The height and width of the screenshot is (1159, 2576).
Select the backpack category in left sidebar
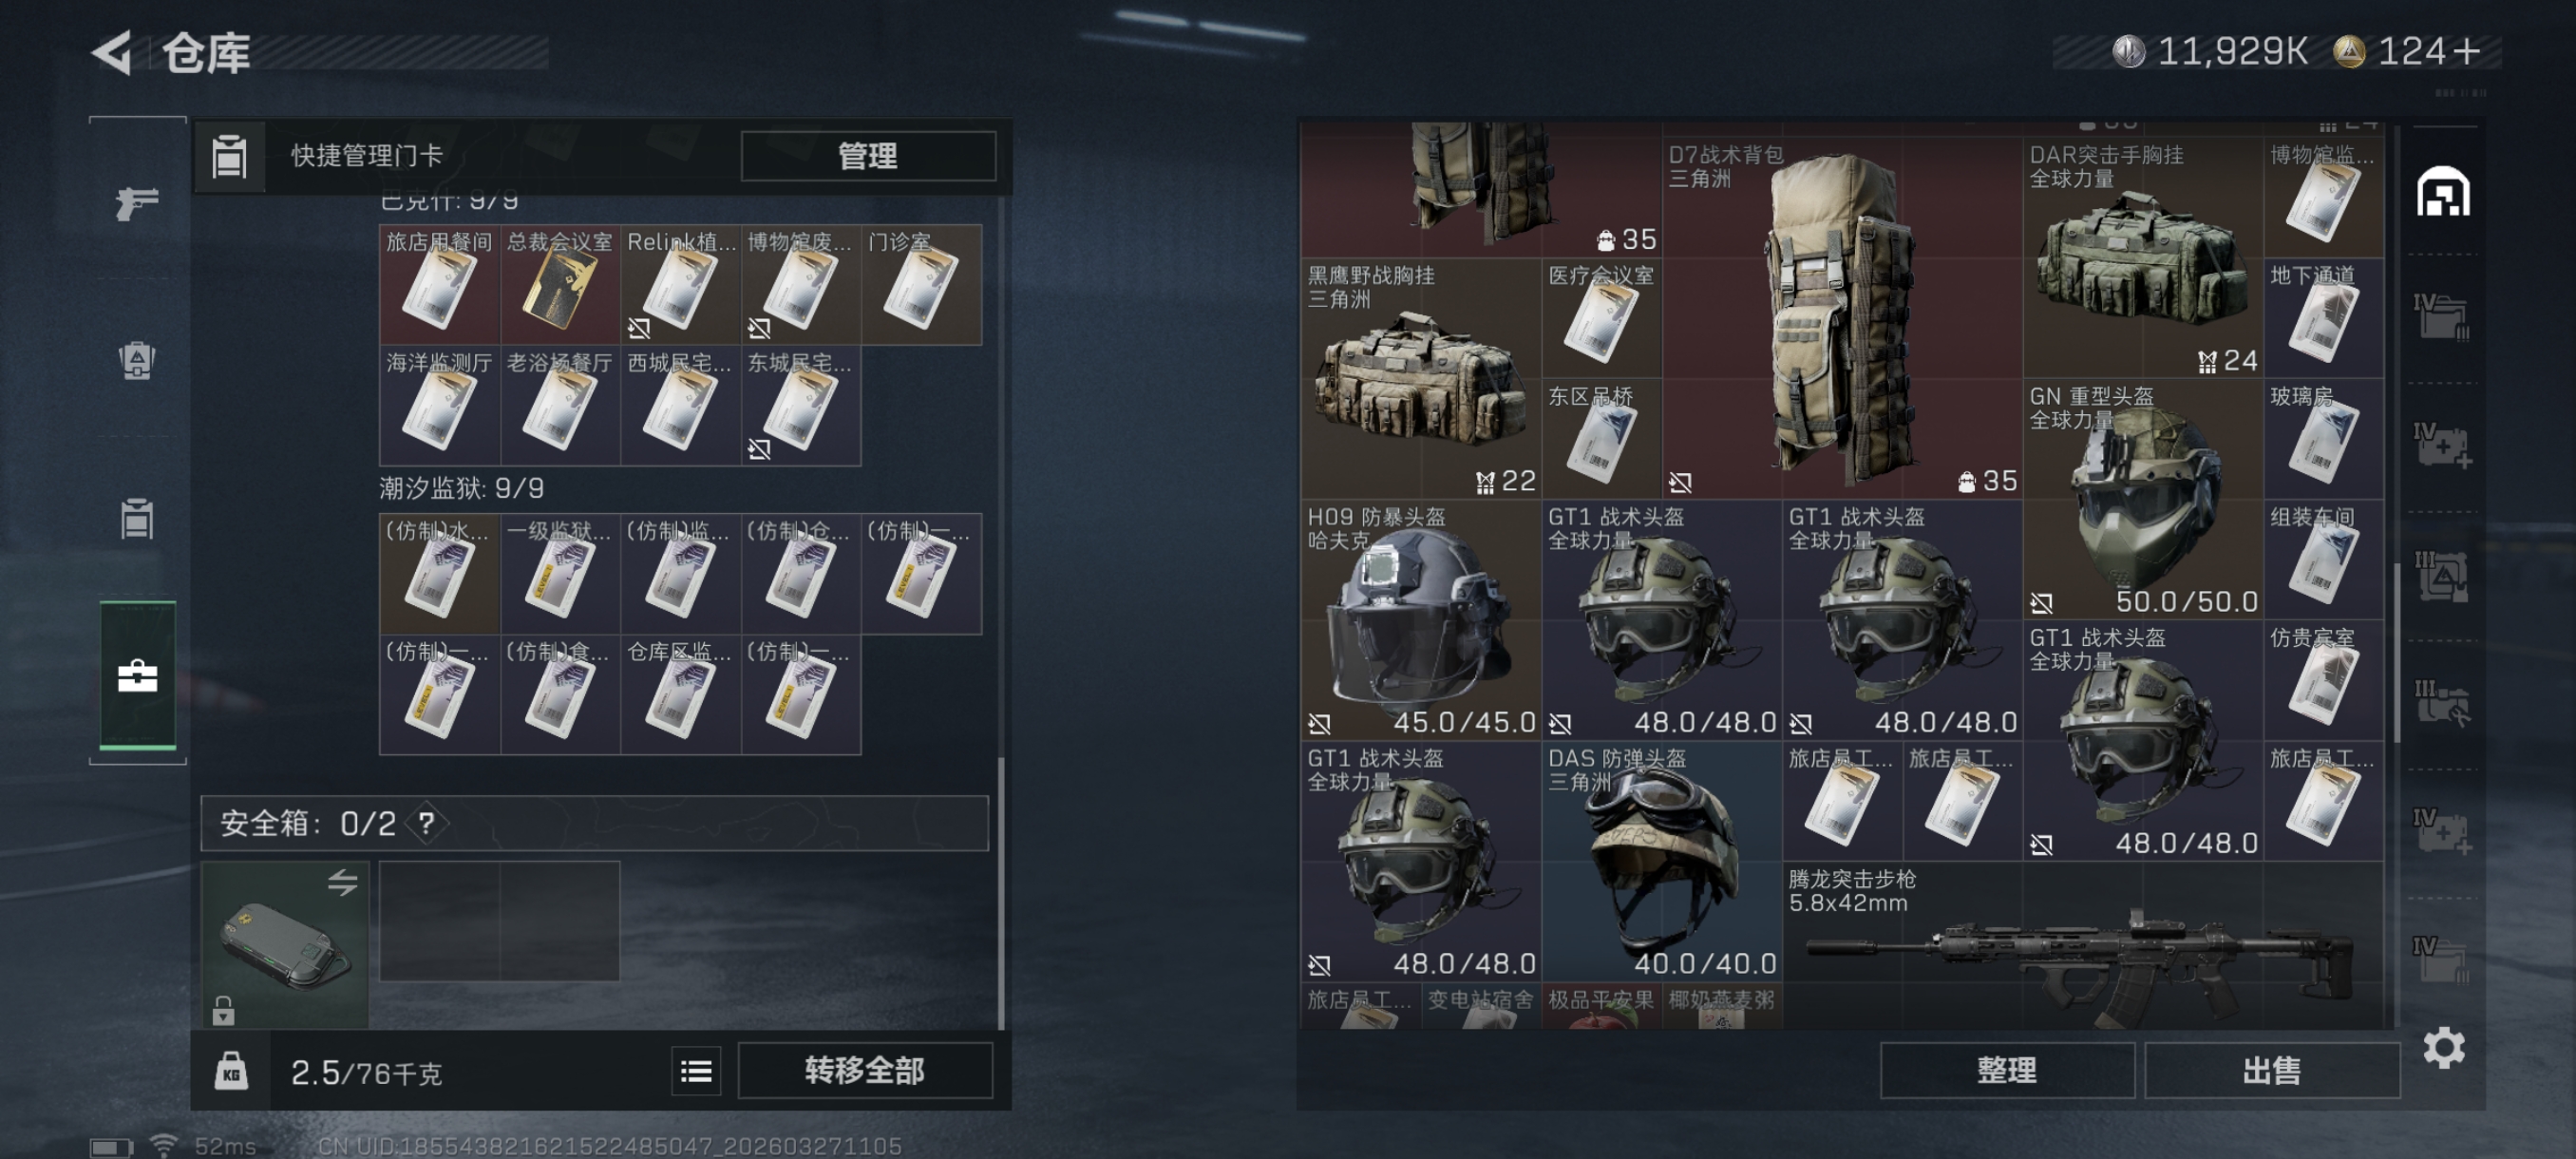click(137, 360)
